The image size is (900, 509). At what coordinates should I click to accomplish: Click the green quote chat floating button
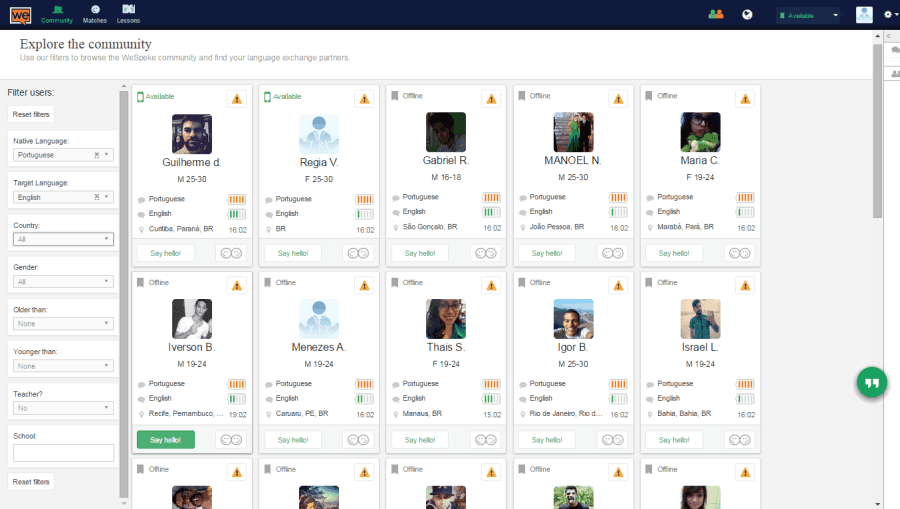(x=871, y=382)
